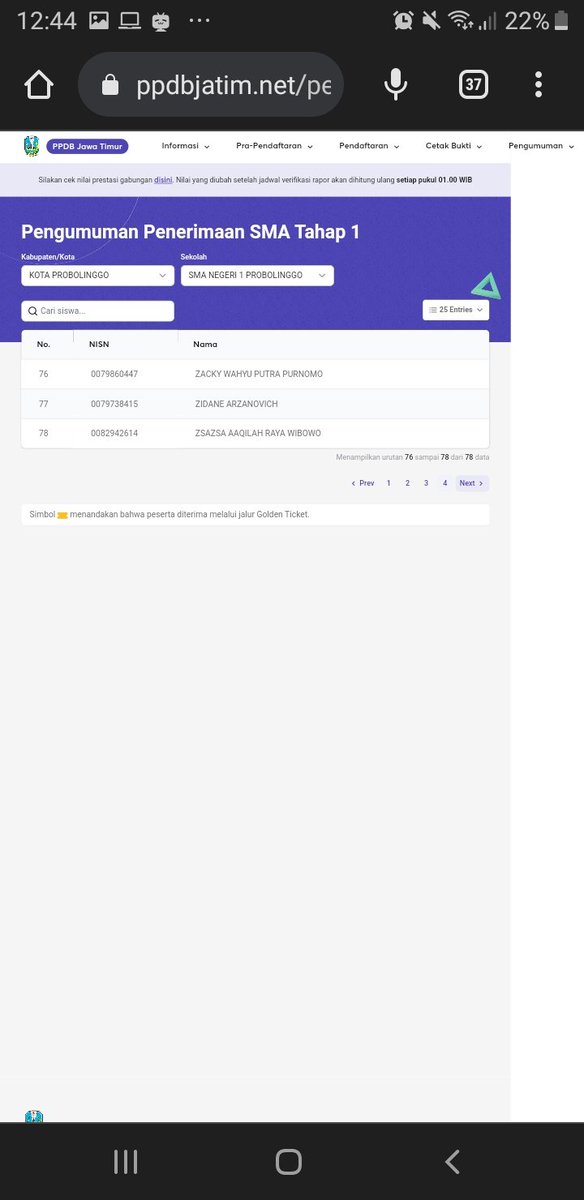Click the footer logo at page bottom
The width and height of the screenshot is (584, 1200).
34,1116
